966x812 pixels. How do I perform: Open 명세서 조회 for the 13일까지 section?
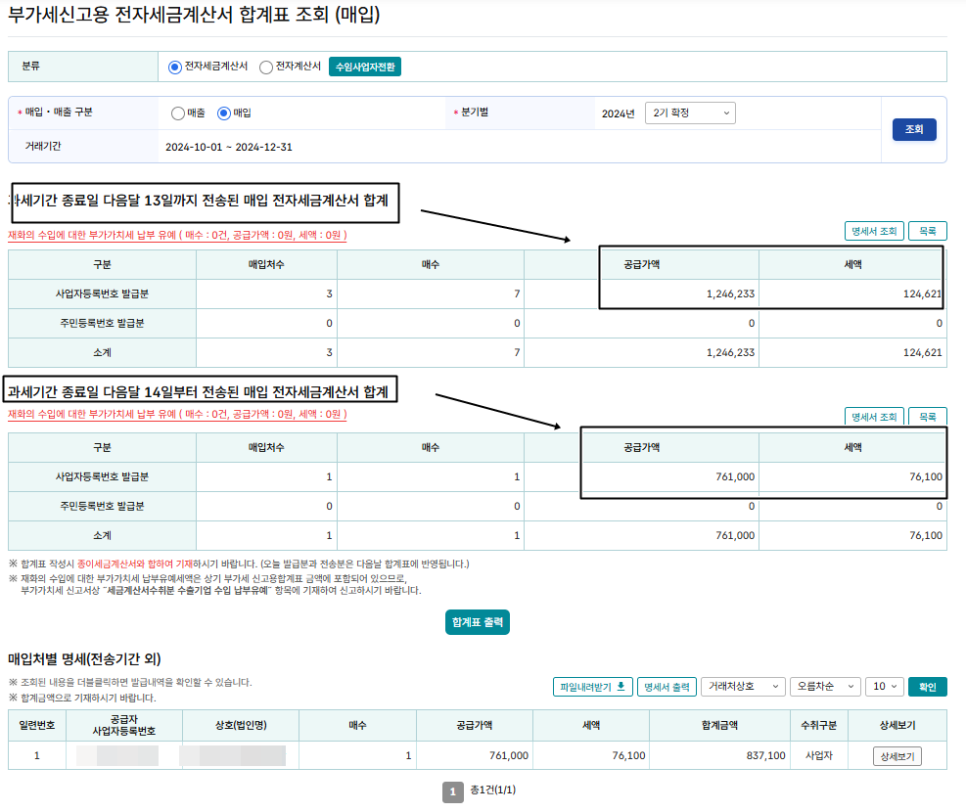coord(874,231)
